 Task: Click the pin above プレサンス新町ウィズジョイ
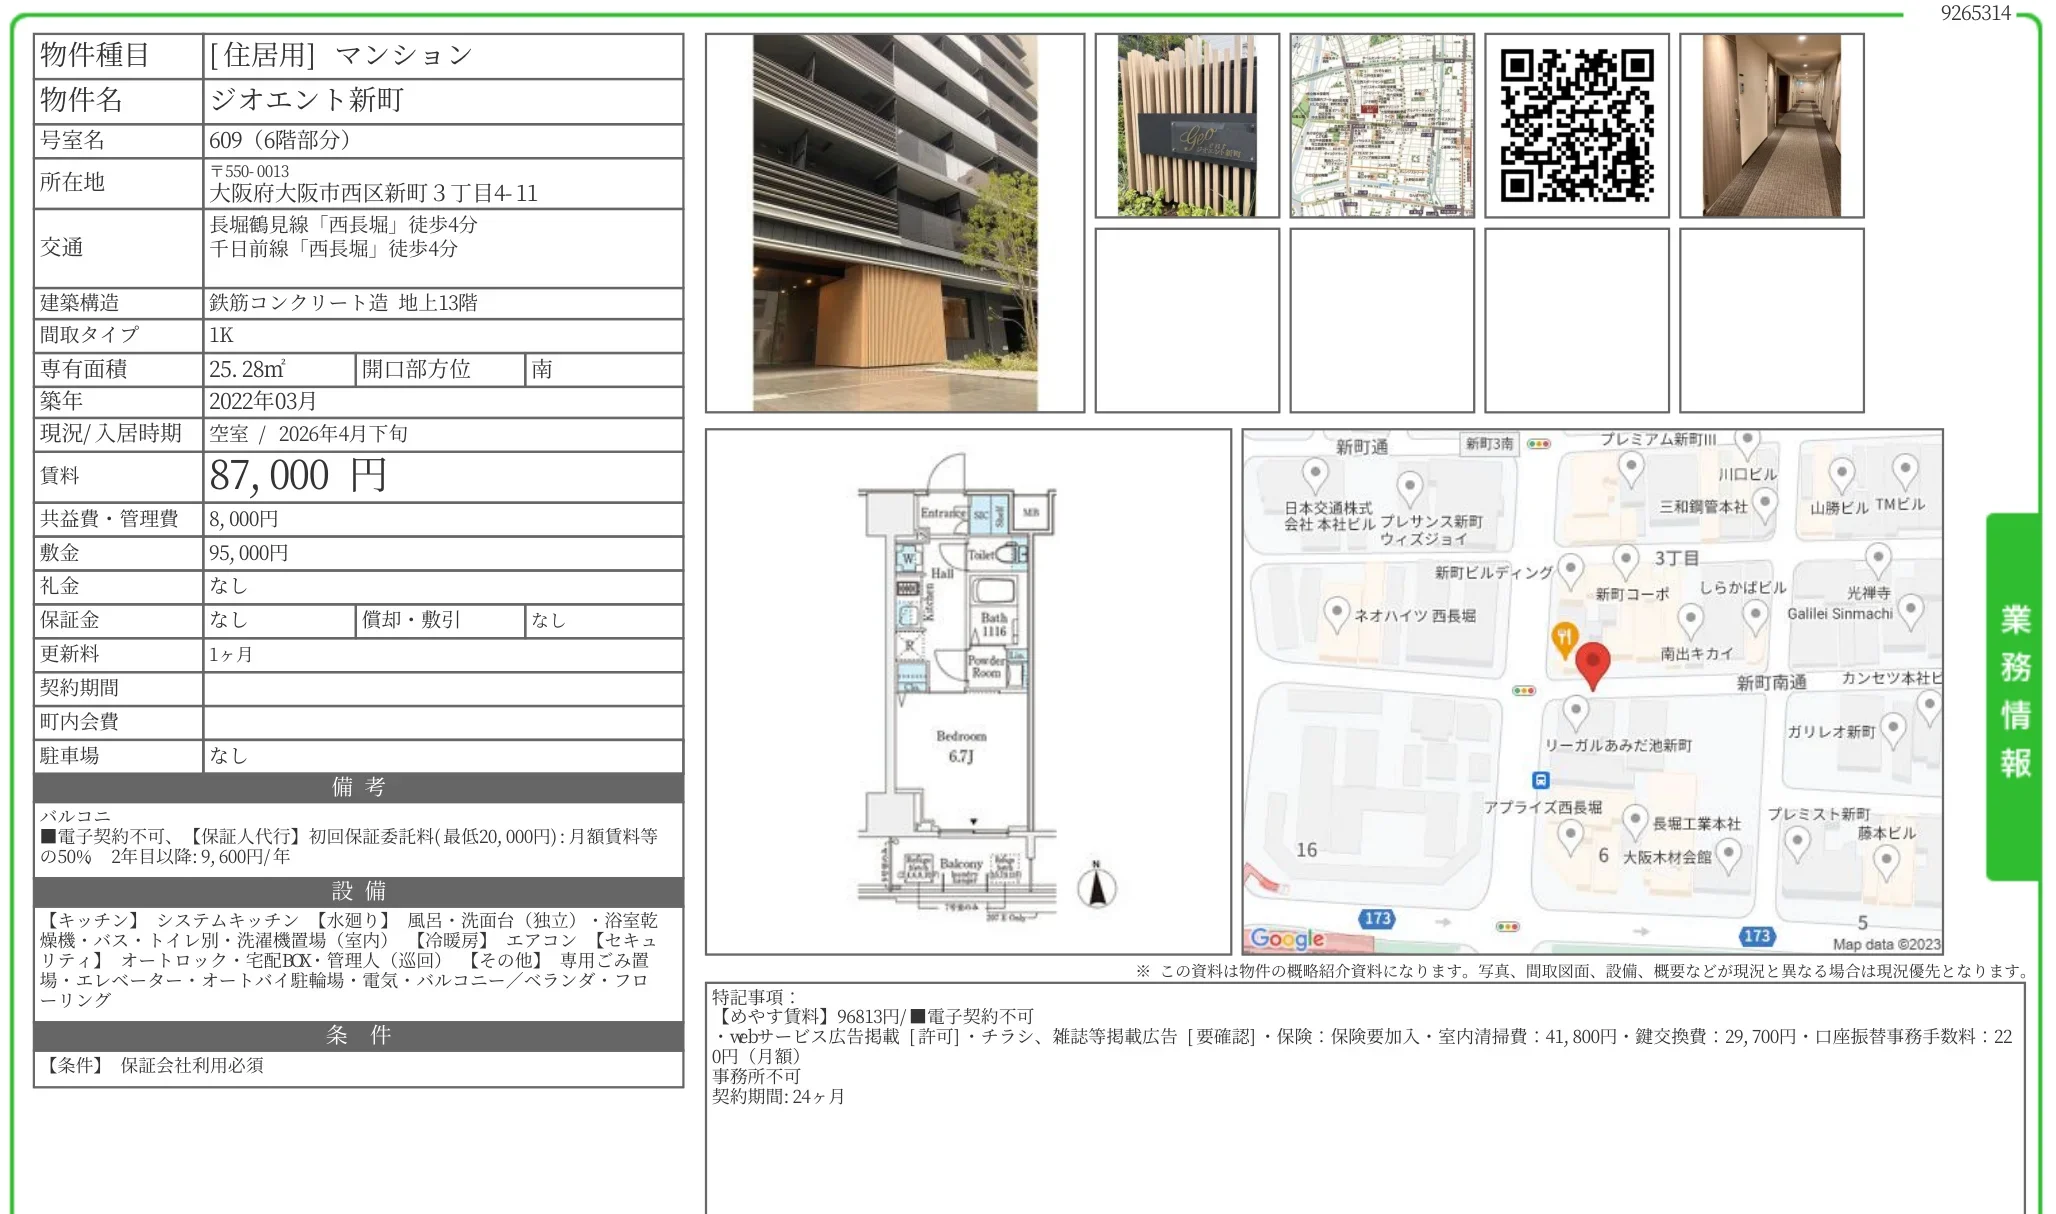(x=1409, y=486)
